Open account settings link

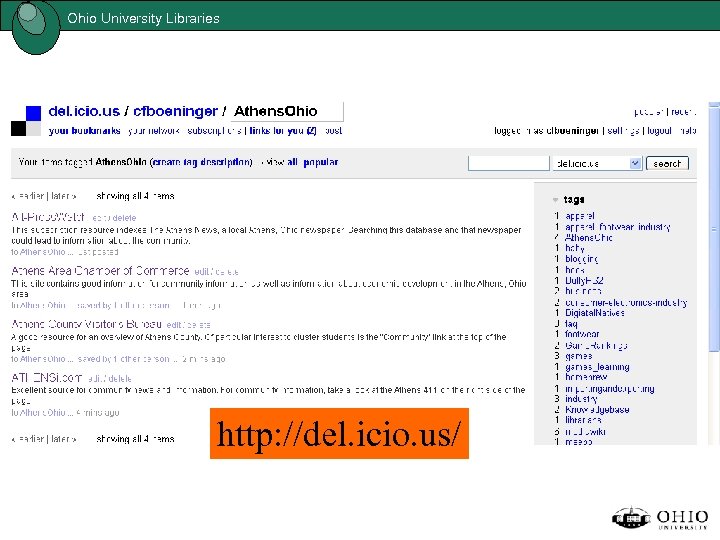[623, 131]
